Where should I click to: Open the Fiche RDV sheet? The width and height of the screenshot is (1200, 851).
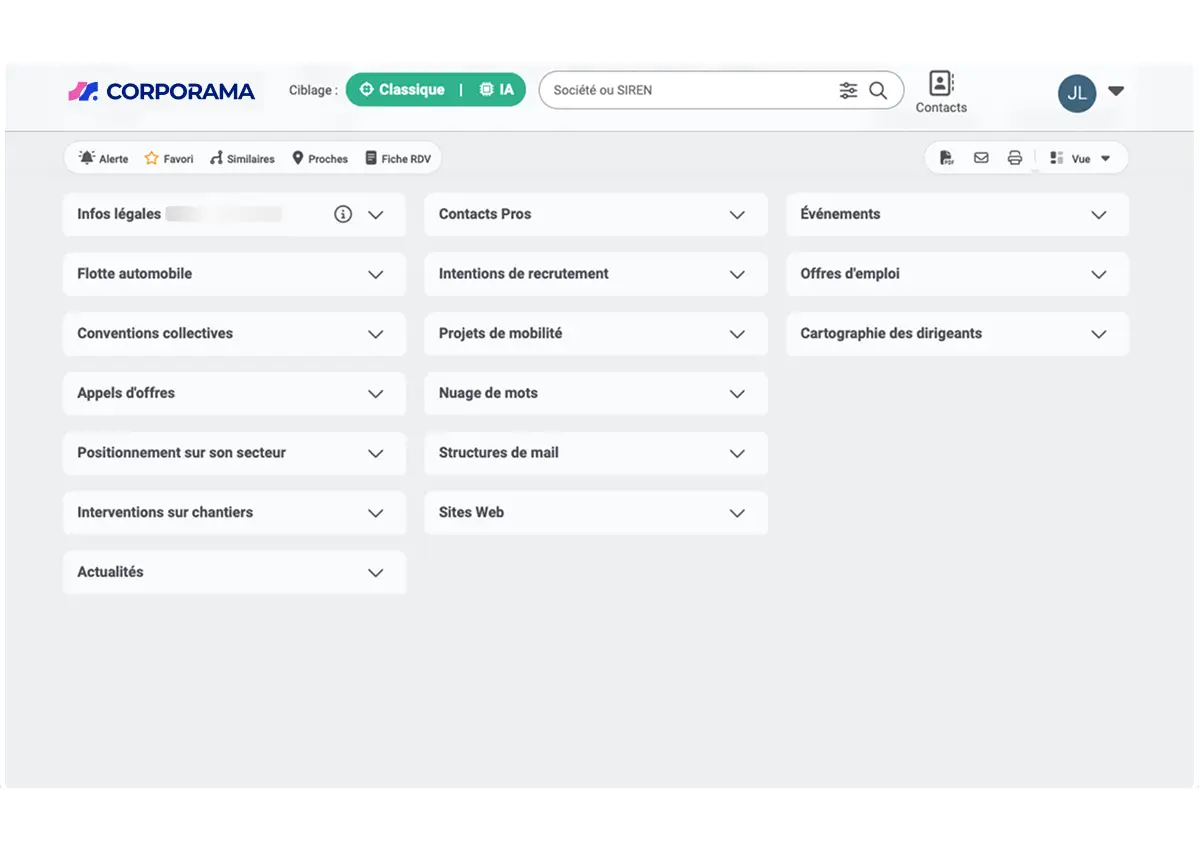(x=398, y=158)
